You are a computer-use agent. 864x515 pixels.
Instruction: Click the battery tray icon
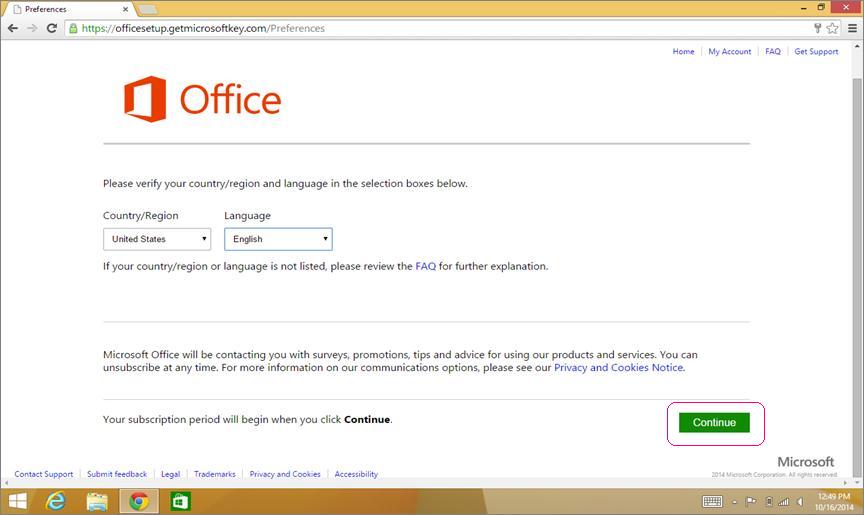pos(769,502)
